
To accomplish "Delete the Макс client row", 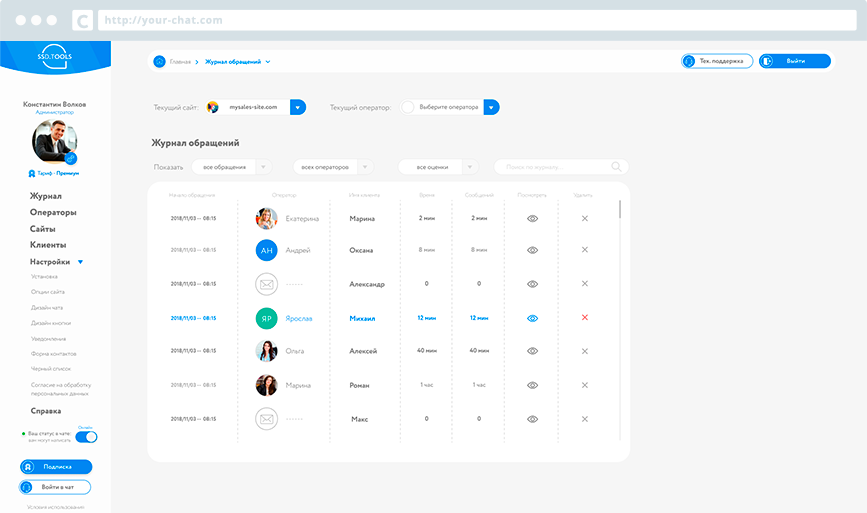I will point(584,419).
